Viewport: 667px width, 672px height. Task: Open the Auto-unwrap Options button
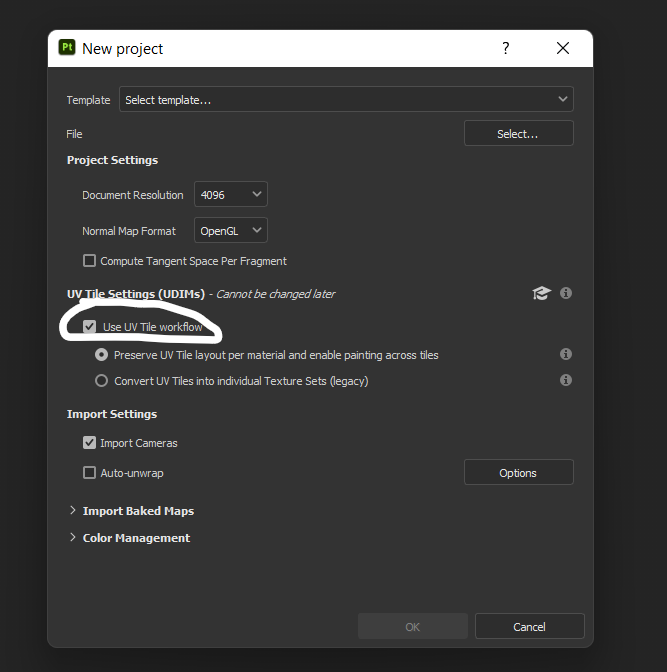click(518, 473)
